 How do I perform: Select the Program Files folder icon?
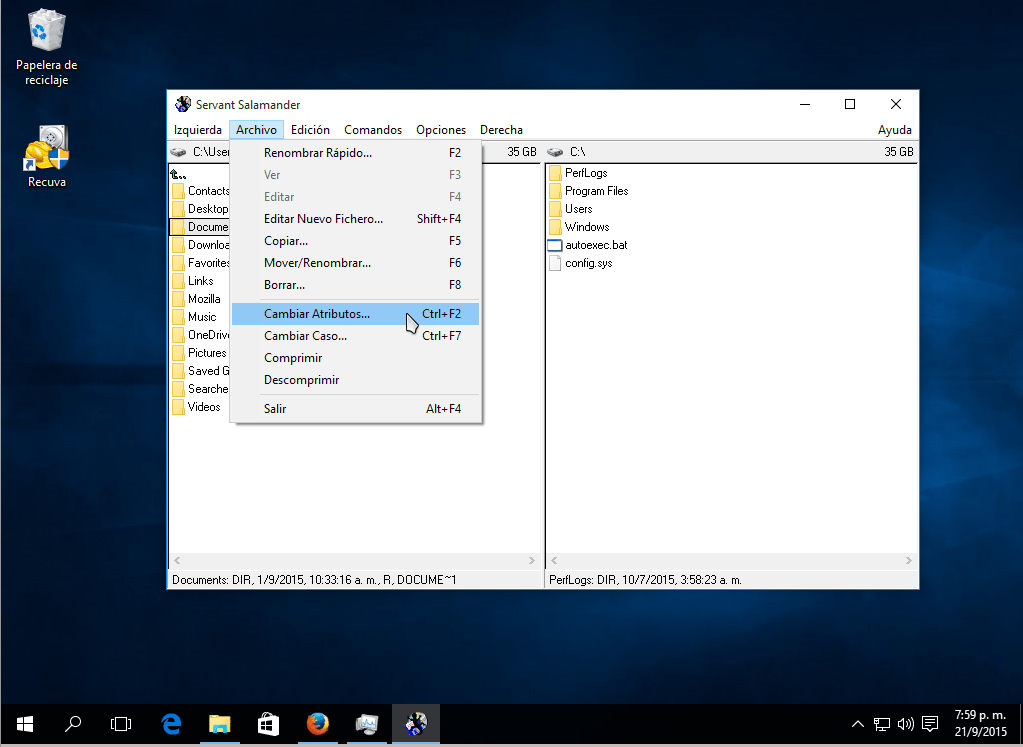(555, 191)
